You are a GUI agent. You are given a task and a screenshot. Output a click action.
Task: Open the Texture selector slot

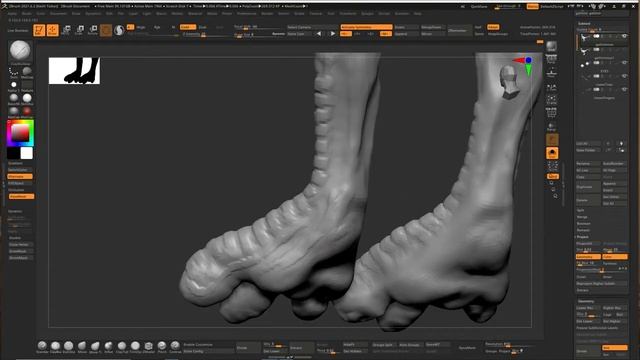[27, 85]
